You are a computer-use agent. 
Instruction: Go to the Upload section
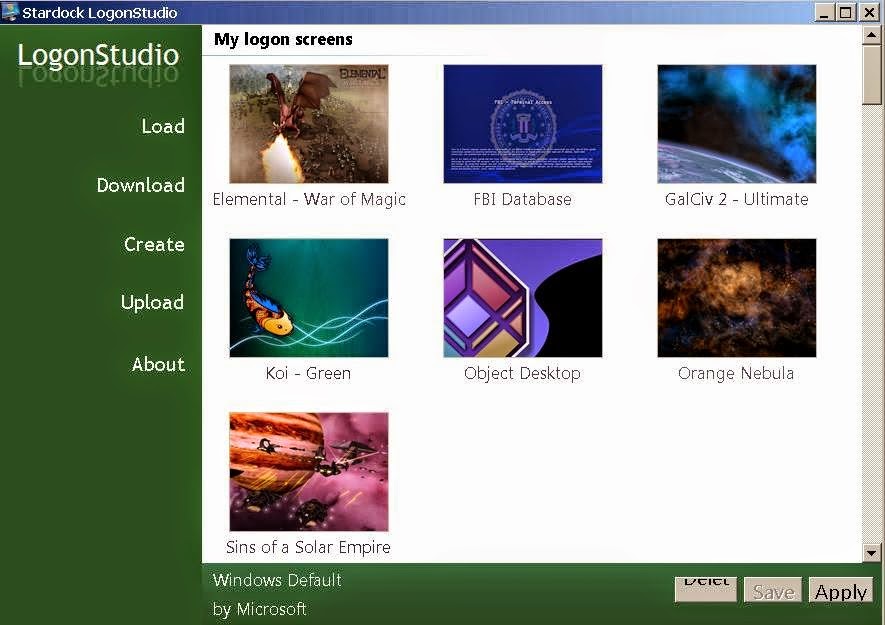pyautogui.click(x=152, y=303)
